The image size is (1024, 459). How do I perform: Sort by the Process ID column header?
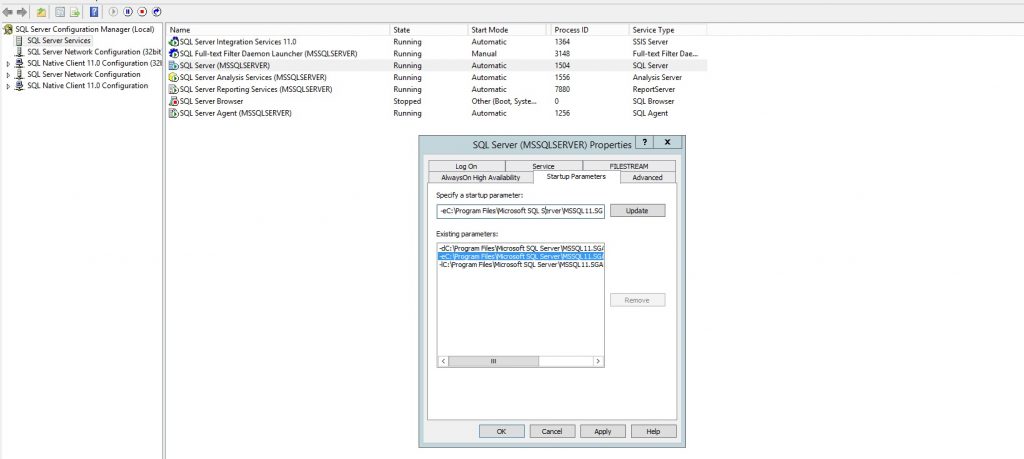pyautogui.click(x=588, y=30)
